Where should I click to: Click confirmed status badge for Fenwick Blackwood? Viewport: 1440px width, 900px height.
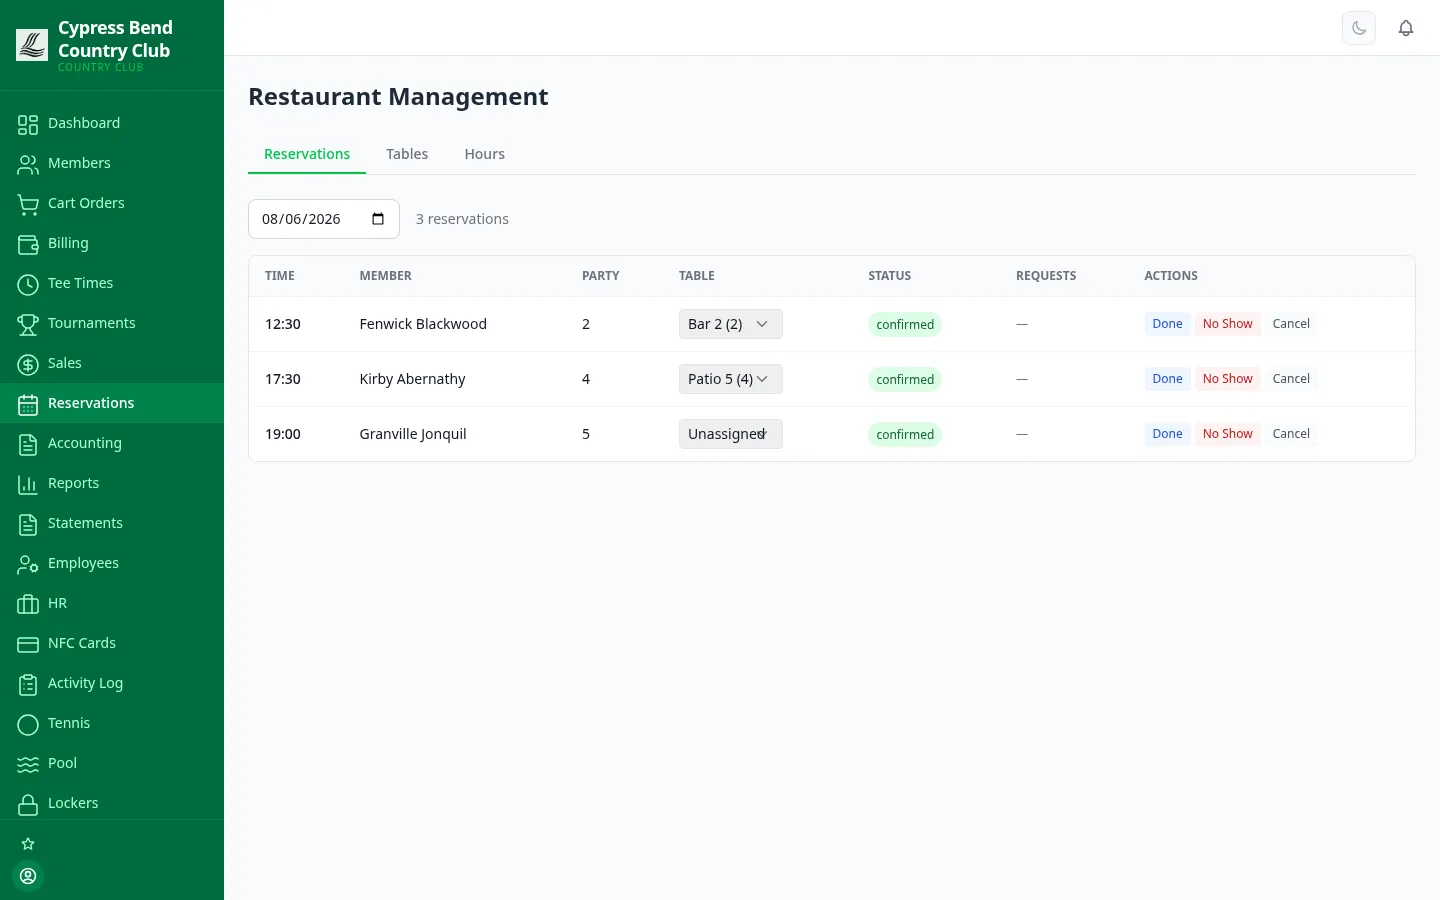coord(905,324)
